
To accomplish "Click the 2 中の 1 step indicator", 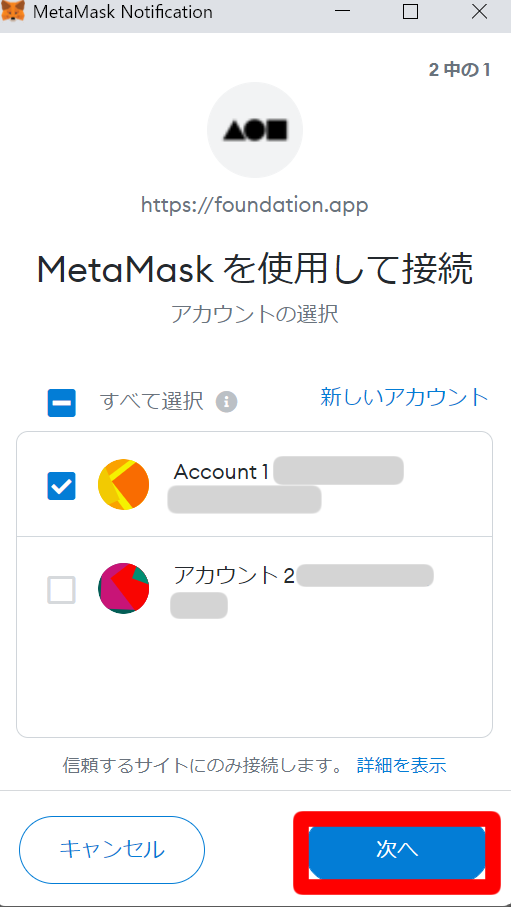I will (459, 70).
